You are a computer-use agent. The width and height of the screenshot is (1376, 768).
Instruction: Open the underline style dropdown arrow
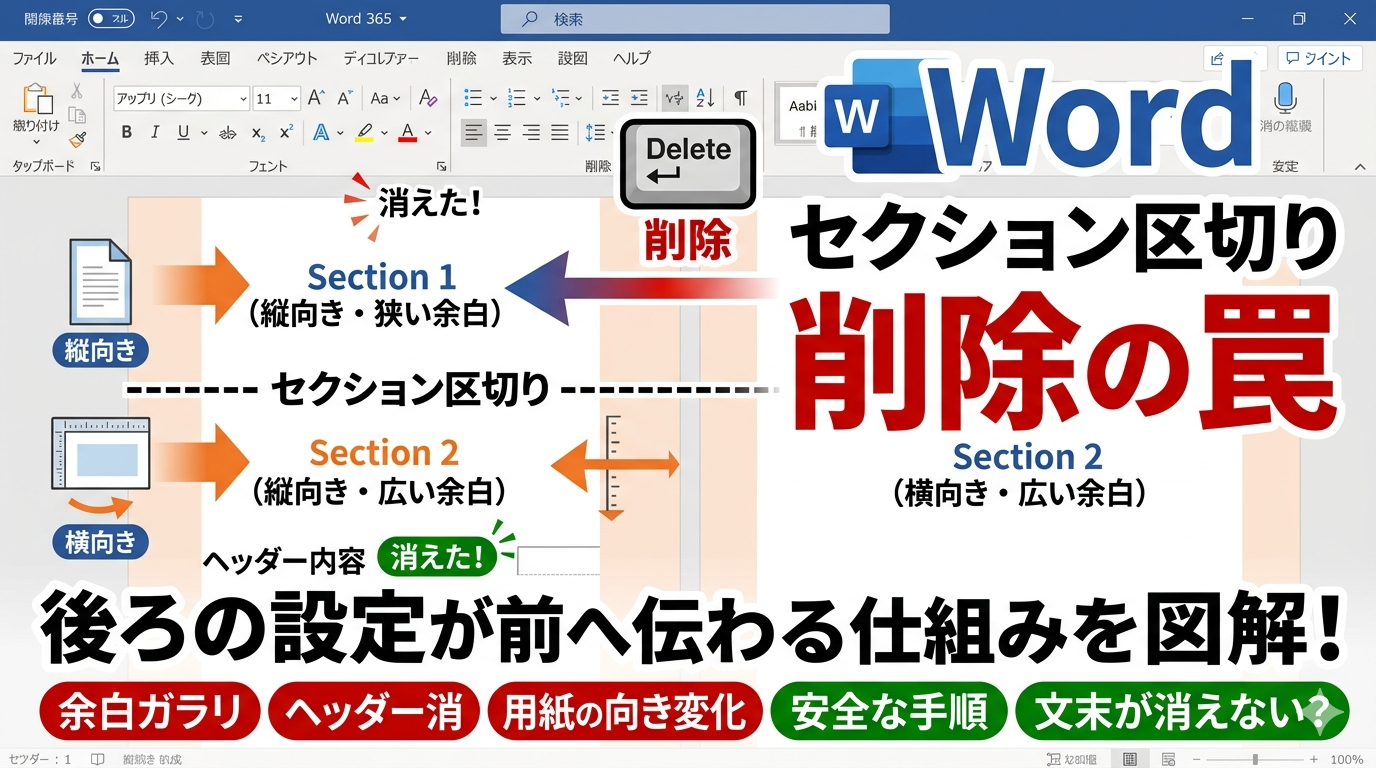[203, 133]
